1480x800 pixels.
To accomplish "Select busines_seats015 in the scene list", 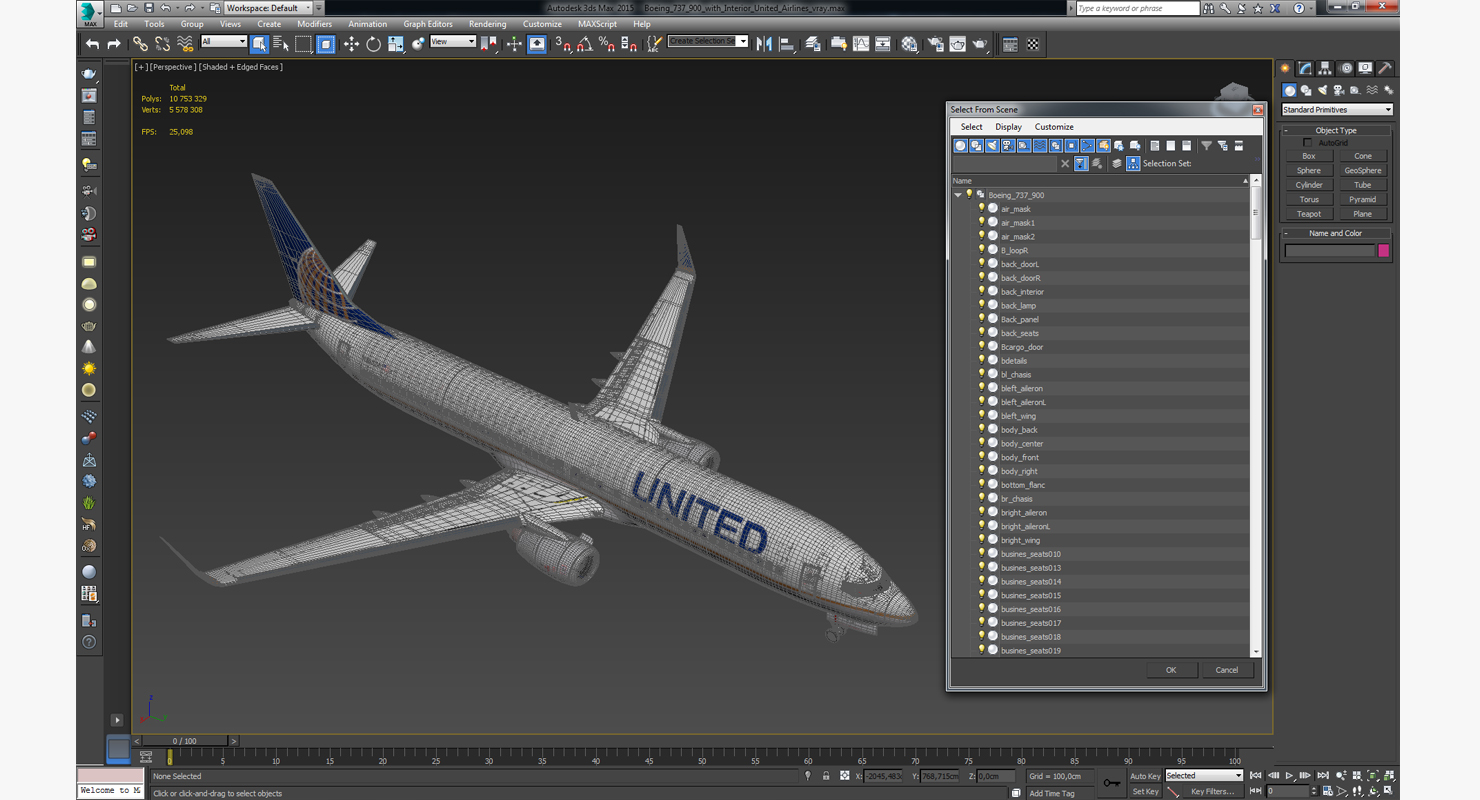I will click(x=1031, y=595).
